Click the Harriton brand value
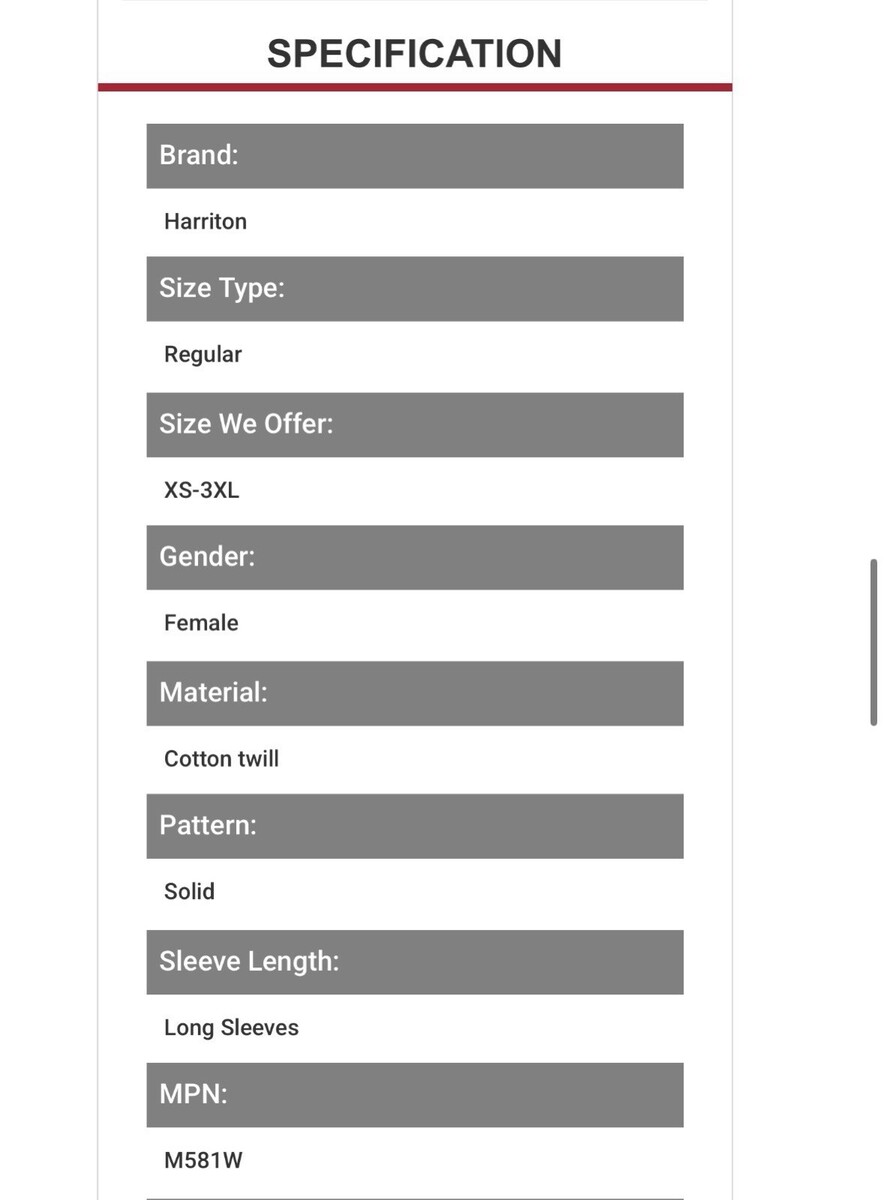Viewport: 884px width, 1200px height. tap(205, 222)
